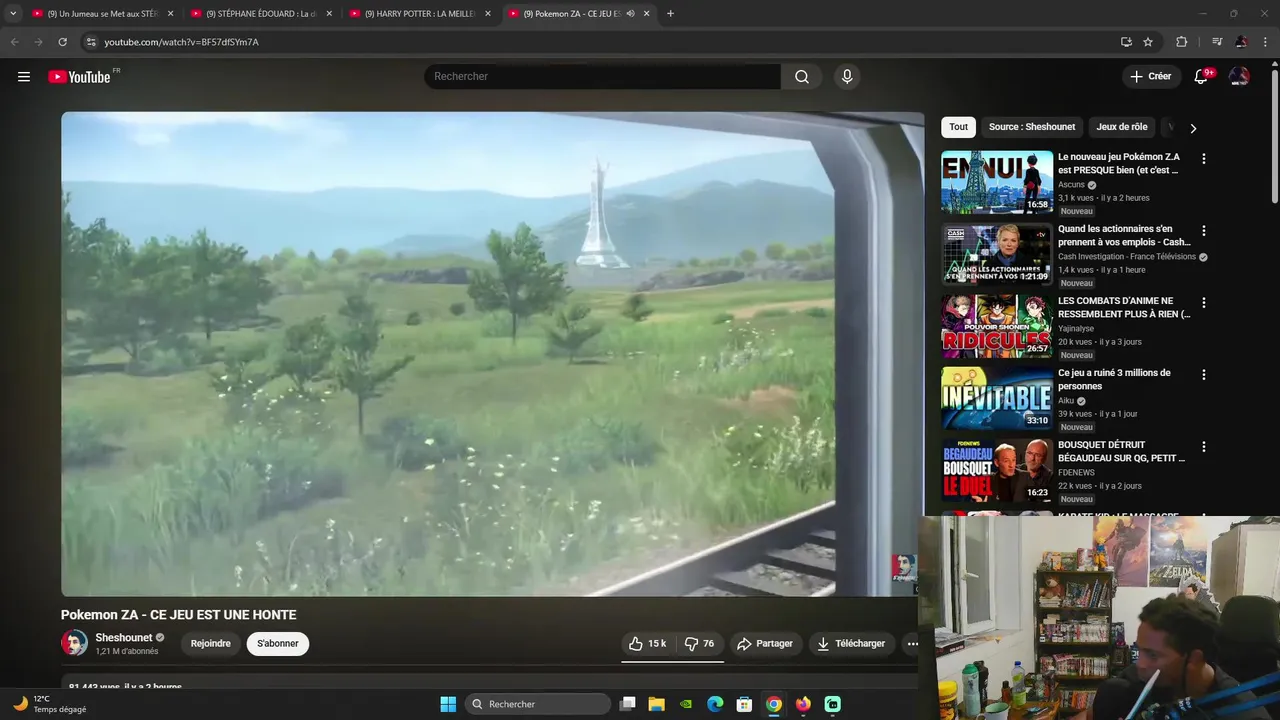The image size is (1280, 720).
Task: Dislike the video with thumbs down
Action: click(x=700, y=644)
